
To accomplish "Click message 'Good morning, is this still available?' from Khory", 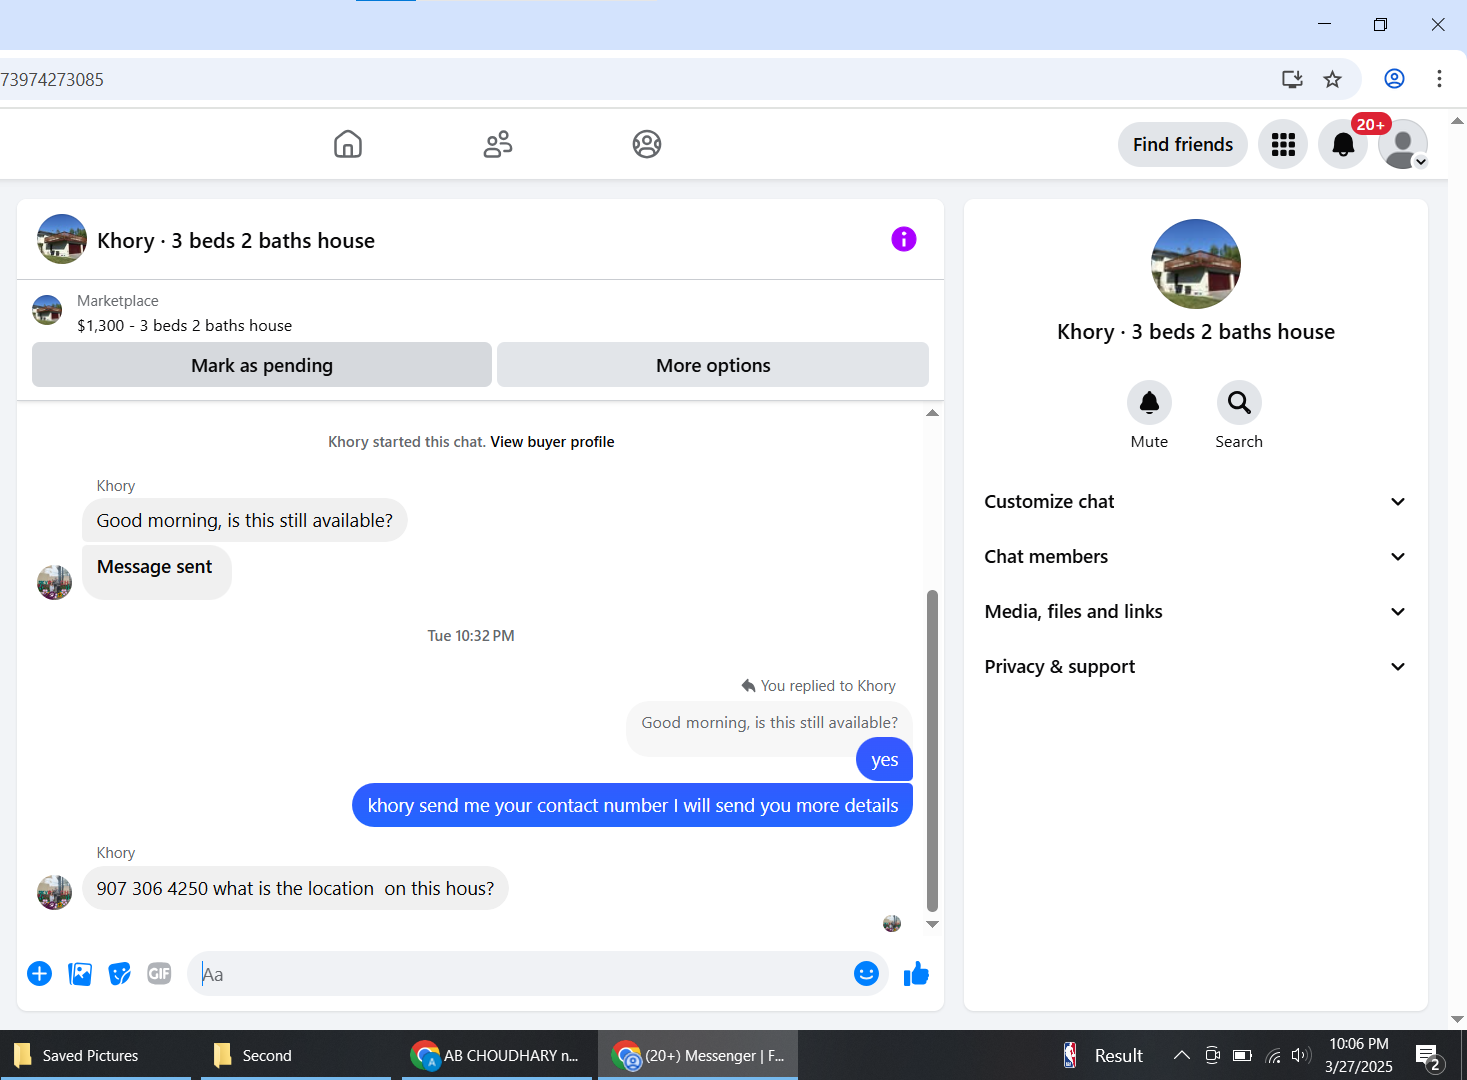I will [245, 520].
